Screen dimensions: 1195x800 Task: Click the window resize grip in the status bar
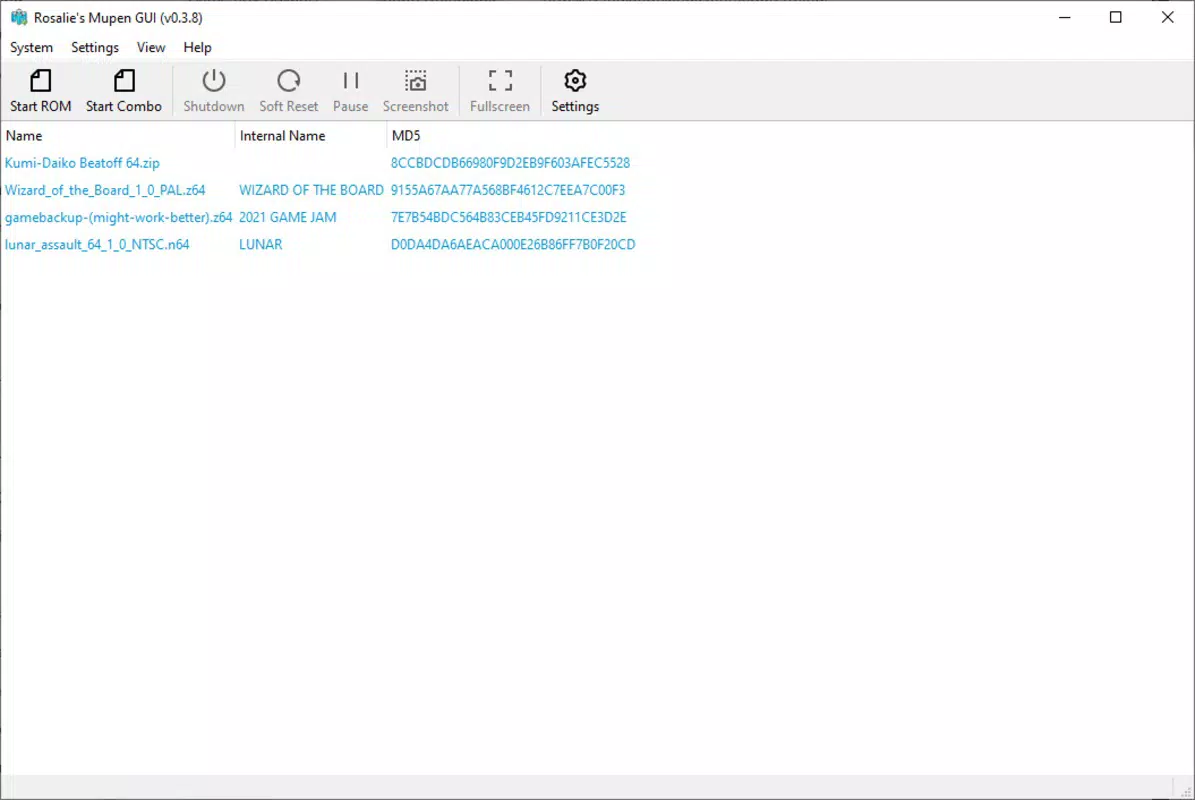coord(1186,792)
